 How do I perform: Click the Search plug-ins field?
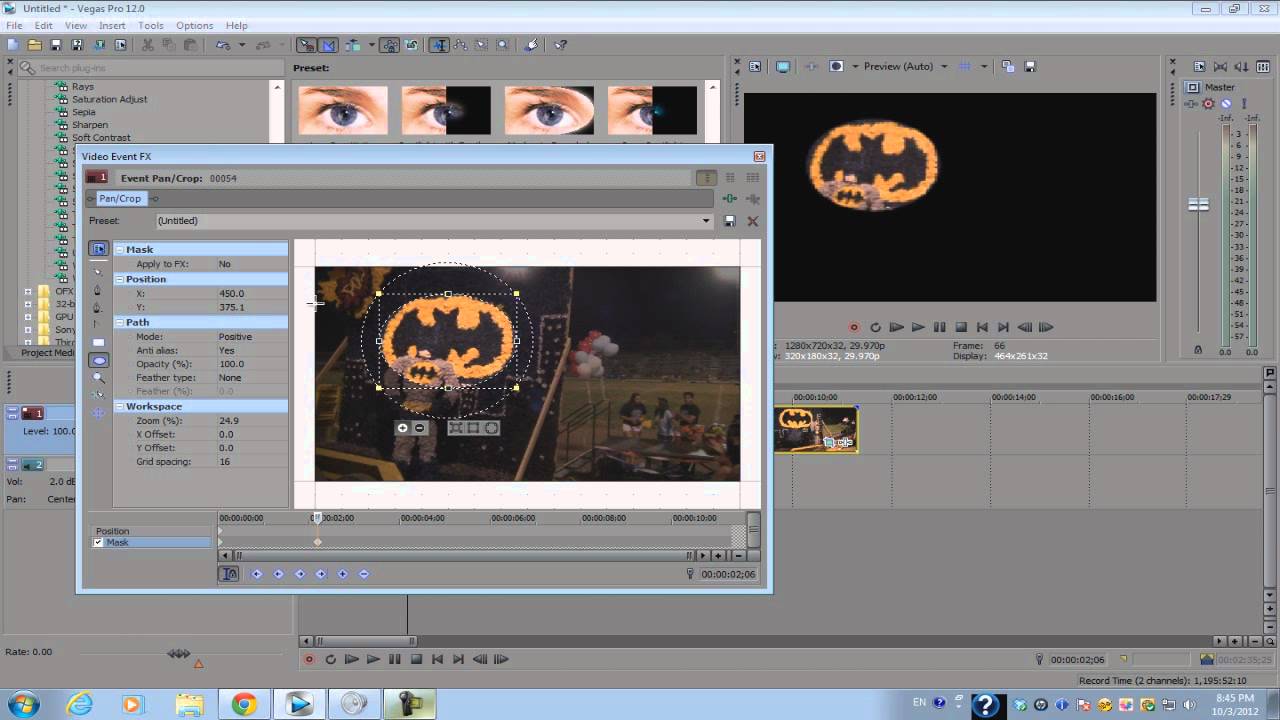coord(150,68)
